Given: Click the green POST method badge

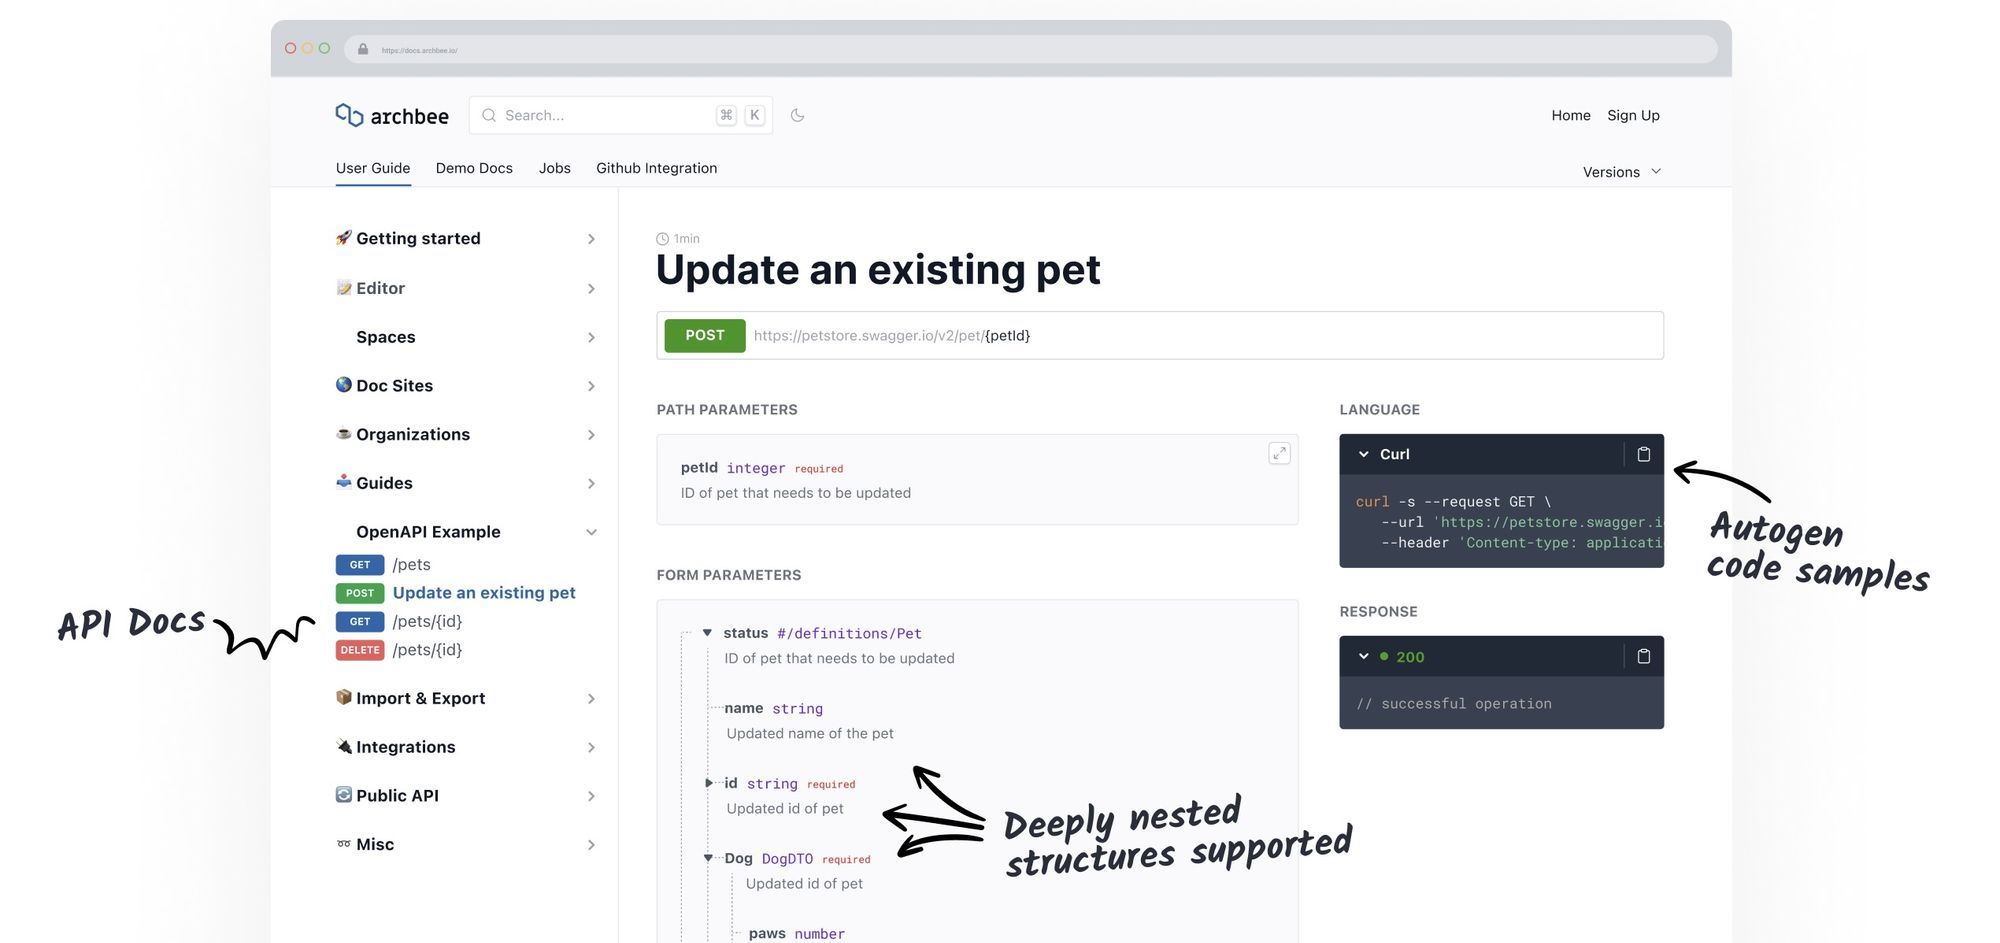Looking at the screenshot, I should 704,335.
